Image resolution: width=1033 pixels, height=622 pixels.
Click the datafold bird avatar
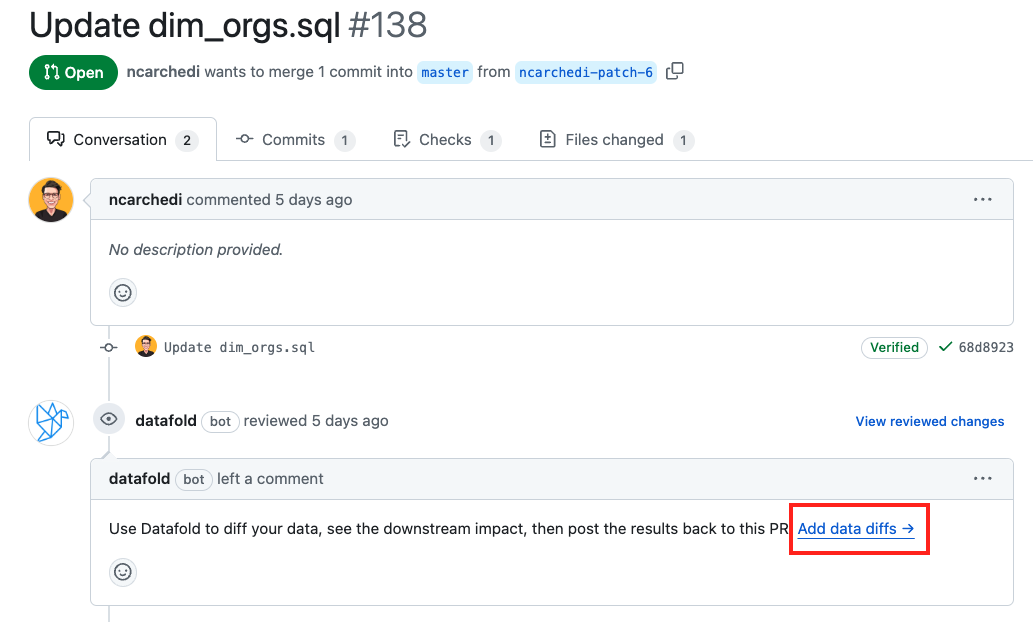pyautogui.click(x=51, y=422)
